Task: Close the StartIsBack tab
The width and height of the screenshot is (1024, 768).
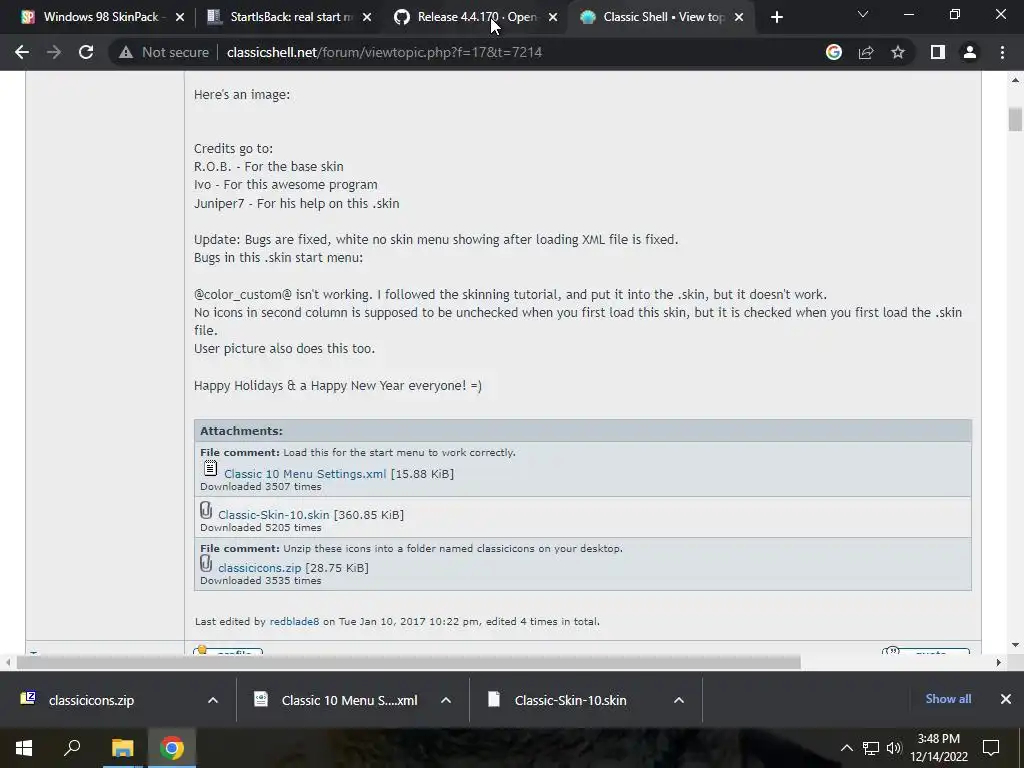Action: click(367, 17)
